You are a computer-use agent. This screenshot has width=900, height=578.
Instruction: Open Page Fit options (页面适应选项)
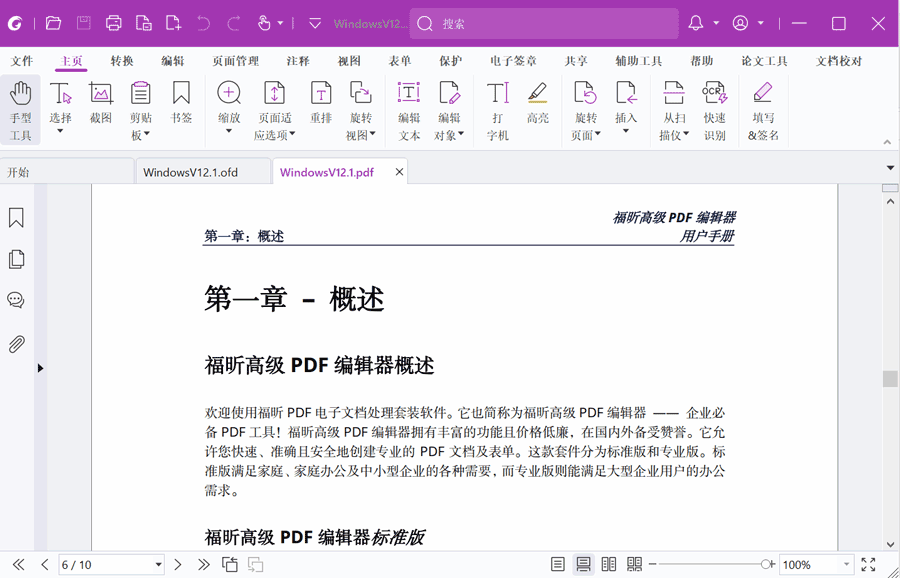(274, 110)
